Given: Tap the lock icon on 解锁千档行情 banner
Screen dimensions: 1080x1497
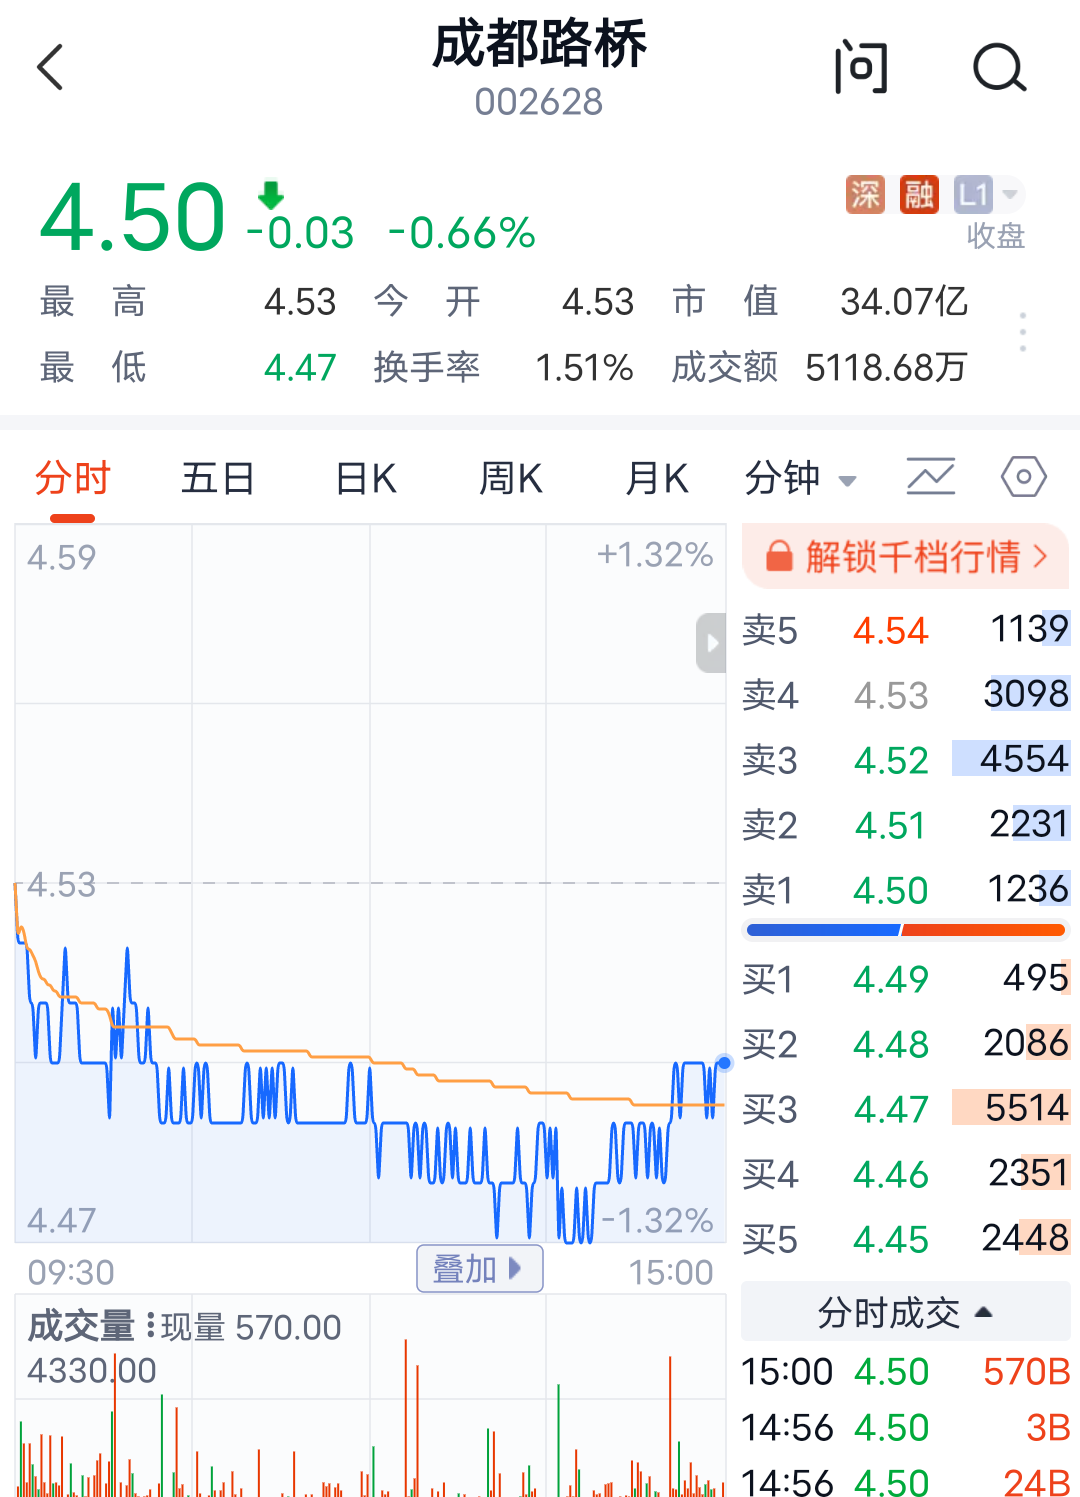Looking at the screenshot, I should tap(778, 558).
